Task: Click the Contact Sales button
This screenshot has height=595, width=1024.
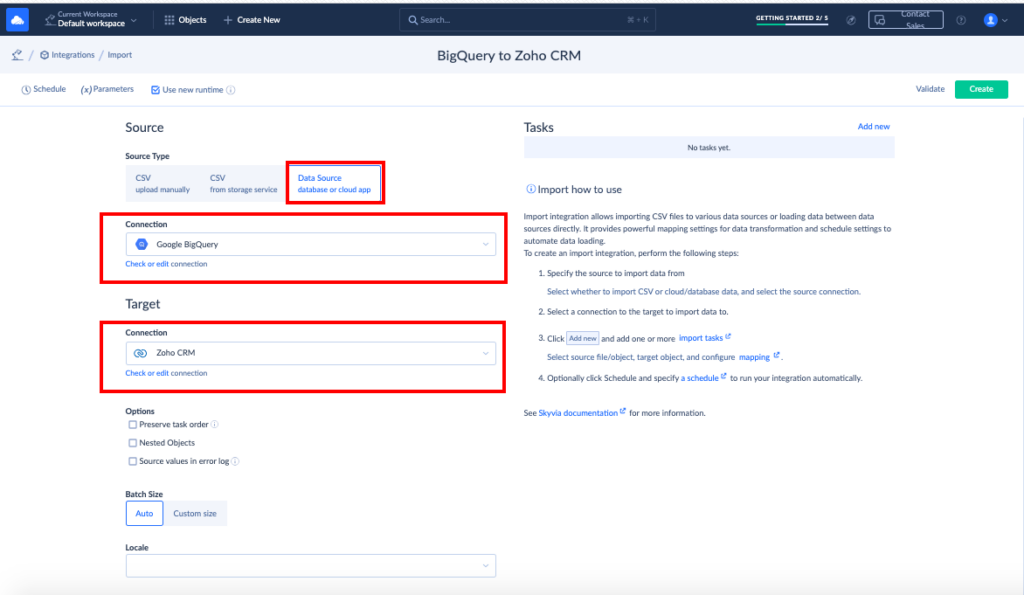Action: click(x=905, y=20)
